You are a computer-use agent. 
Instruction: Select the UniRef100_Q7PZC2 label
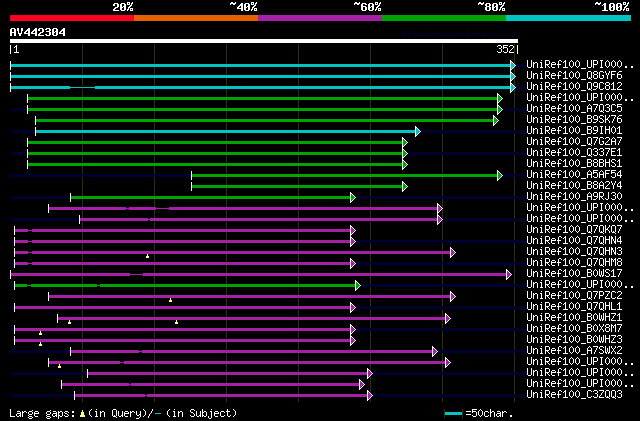574,296
